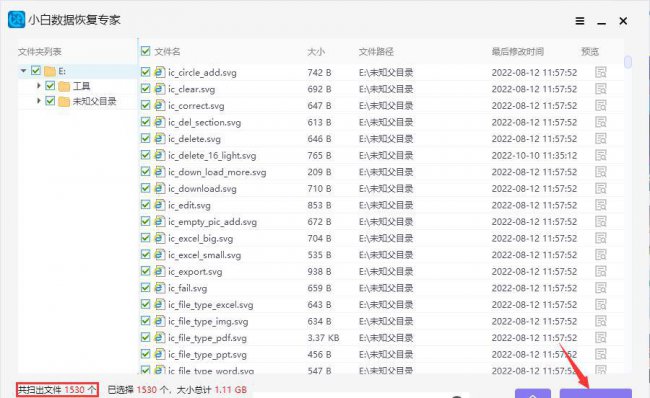
Task: Preview ic_correct.svg using its preview icon
Action: point(601,105)
